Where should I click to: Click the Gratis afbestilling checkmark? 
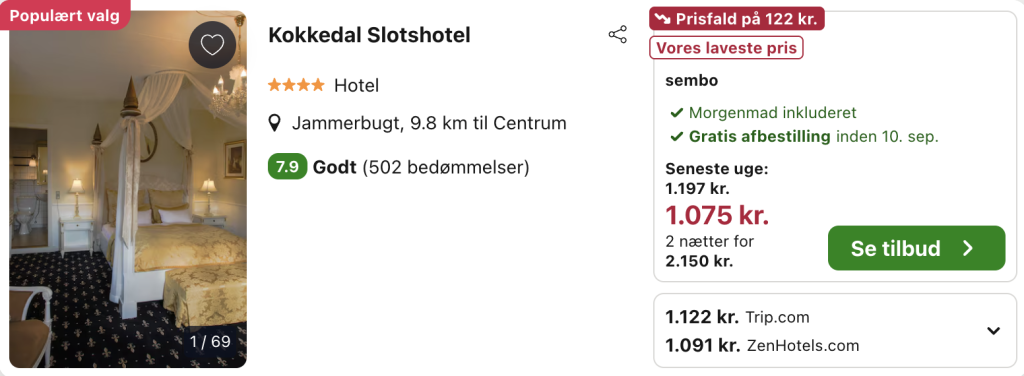677,137
